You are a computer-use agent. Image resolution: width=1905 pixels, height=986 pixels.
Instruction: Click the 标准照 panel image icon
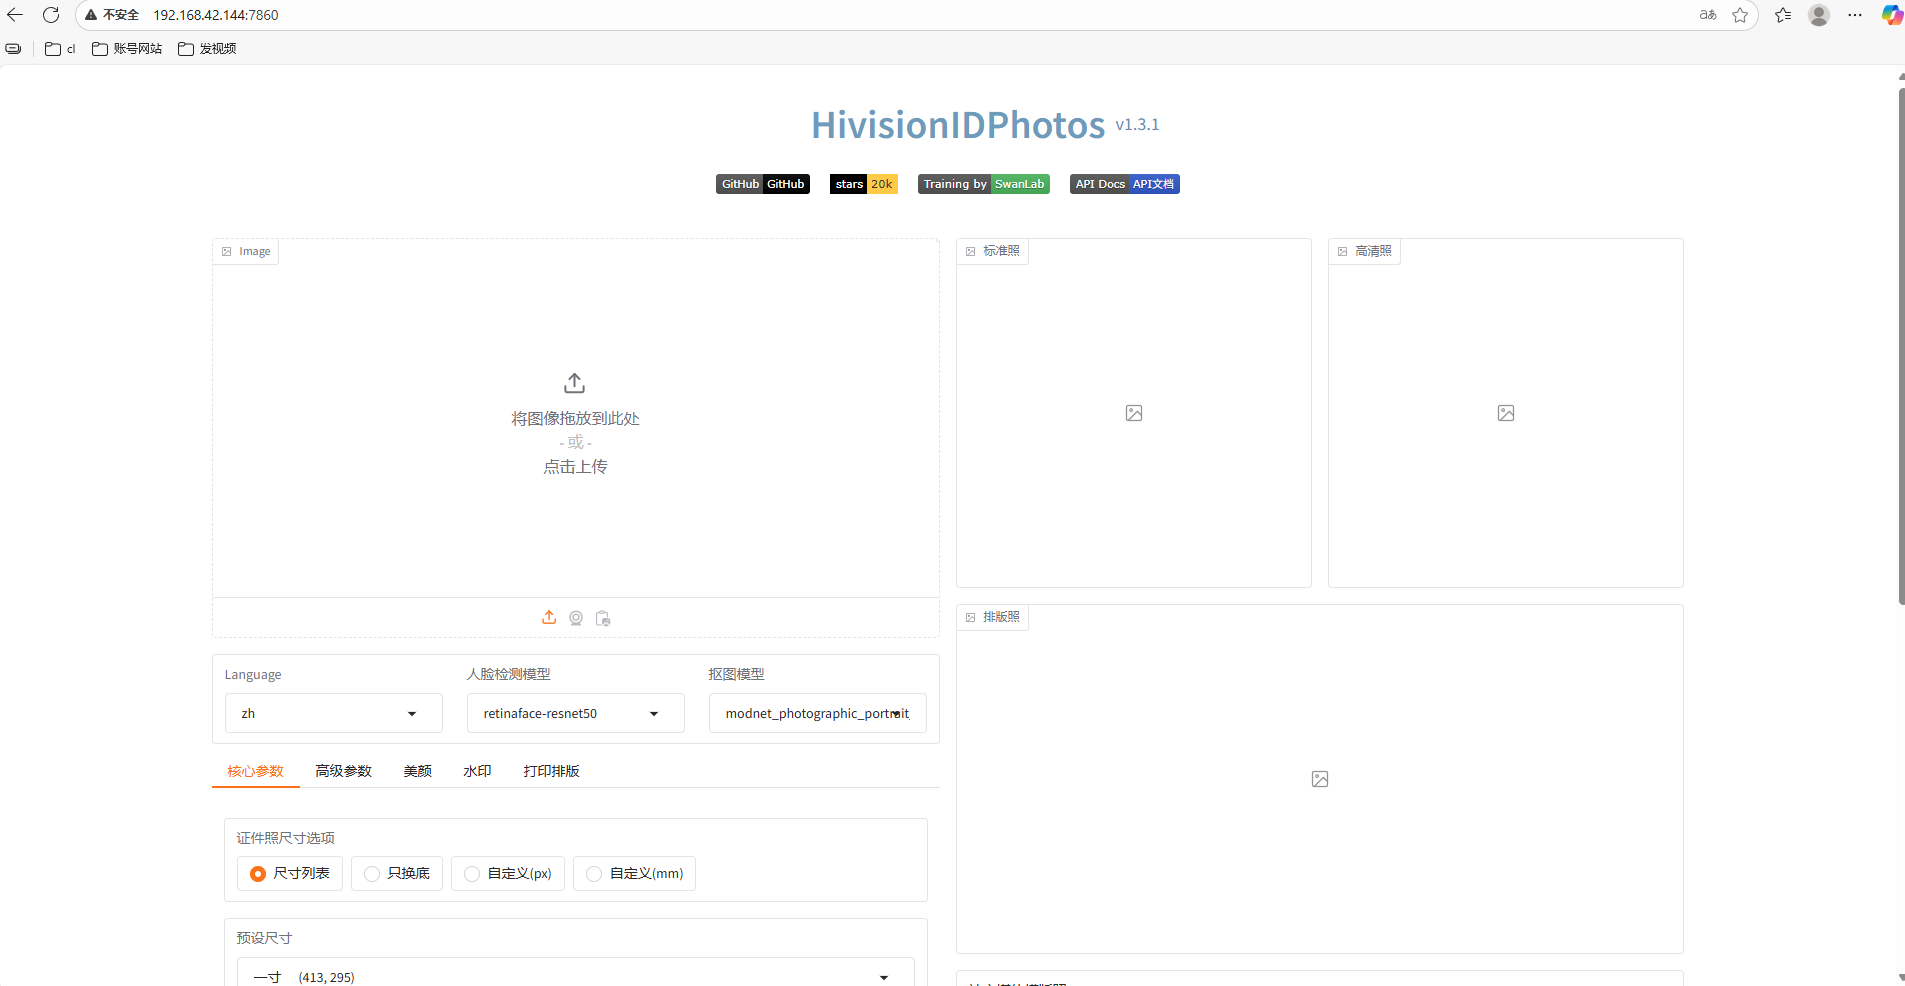click(x=1132, y=412)
